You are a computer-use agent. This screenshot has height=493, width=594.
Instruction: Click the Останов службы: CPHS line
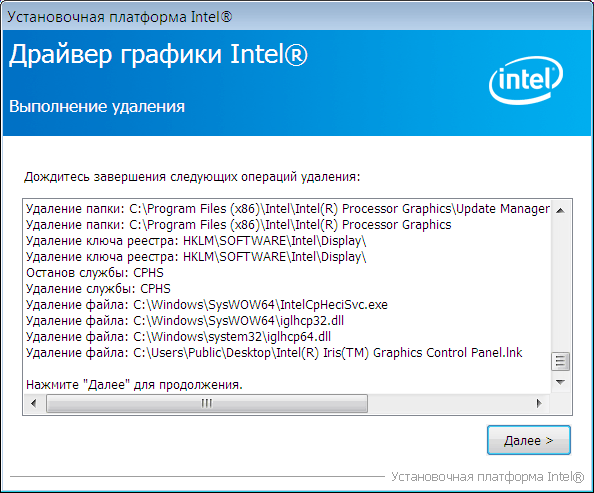[95, 272]
